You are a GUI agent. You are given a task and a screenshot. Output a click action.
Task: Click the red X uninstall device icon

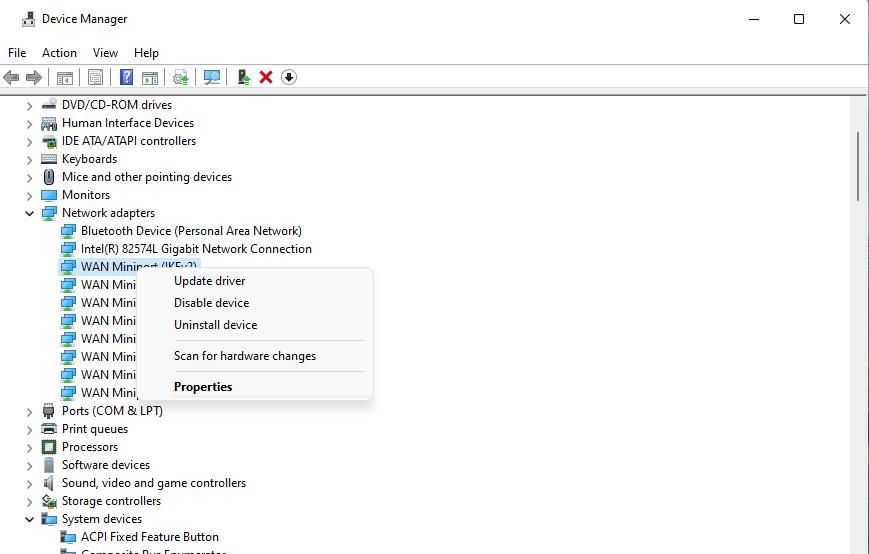click(x=266, y=77)
